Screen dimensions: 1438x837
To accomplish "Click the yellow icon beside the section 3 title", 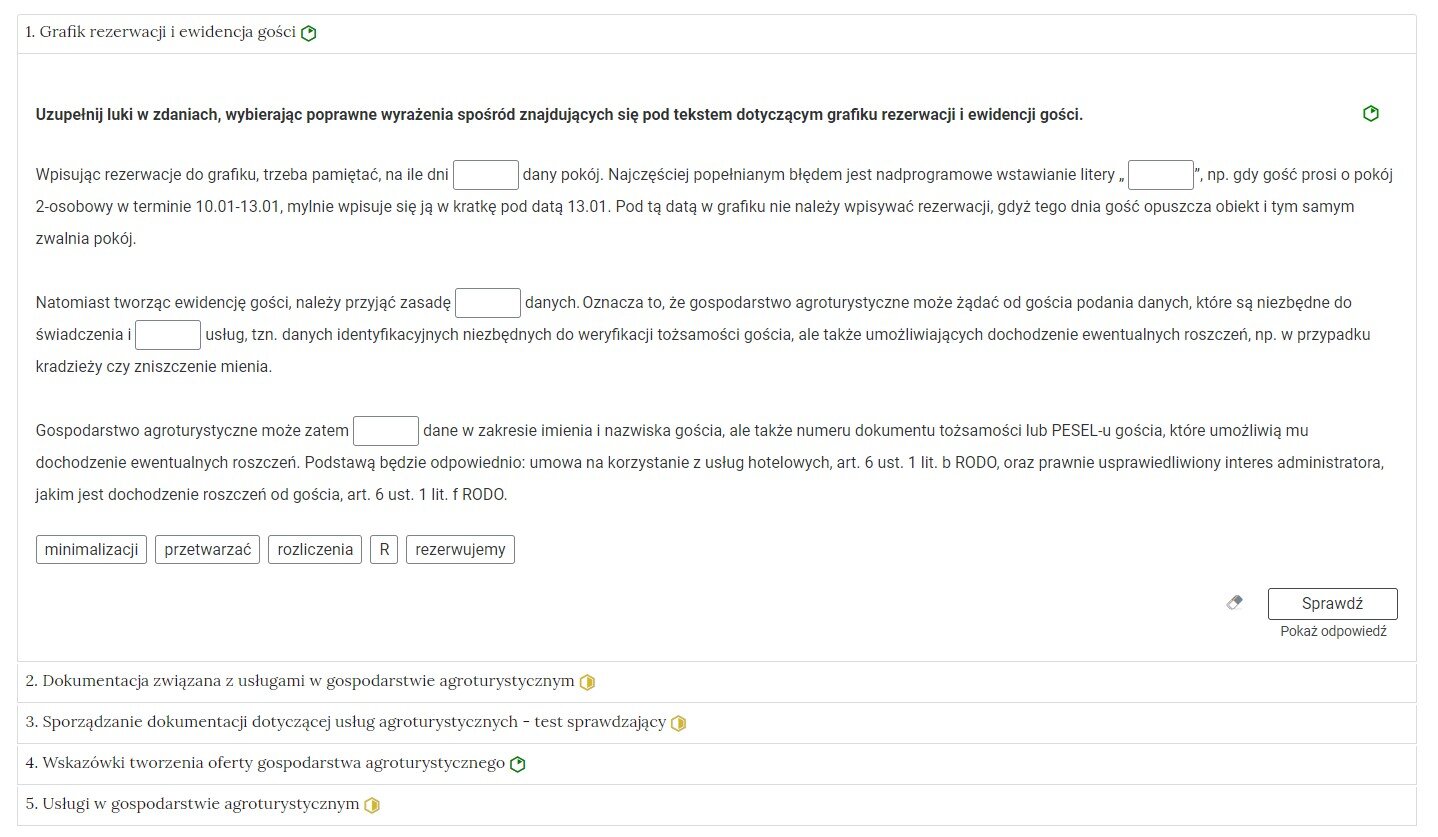I will pos(679,723).
